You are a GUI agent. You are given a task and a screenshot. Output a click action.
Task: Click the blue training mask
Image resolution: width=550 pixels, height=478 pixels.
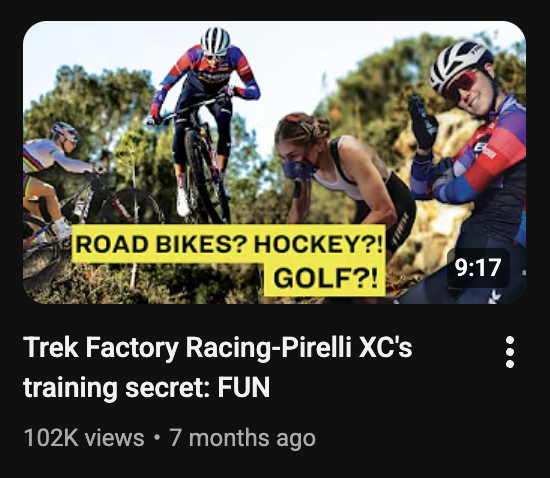point(298,169)
